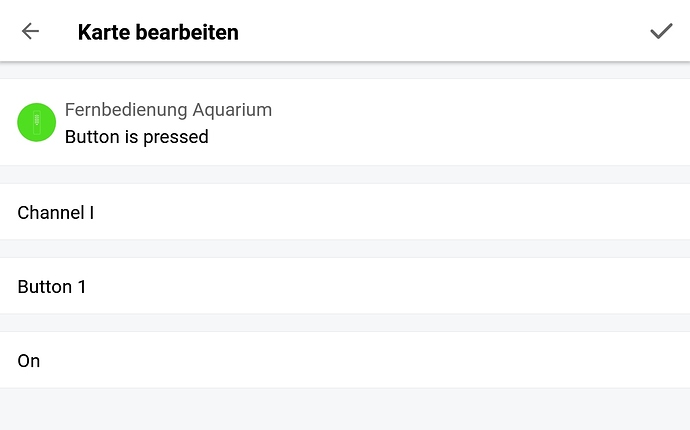Viewport: 690px width, 430px height.
Task: Go back using the left arrow
Action: (30, 31)
